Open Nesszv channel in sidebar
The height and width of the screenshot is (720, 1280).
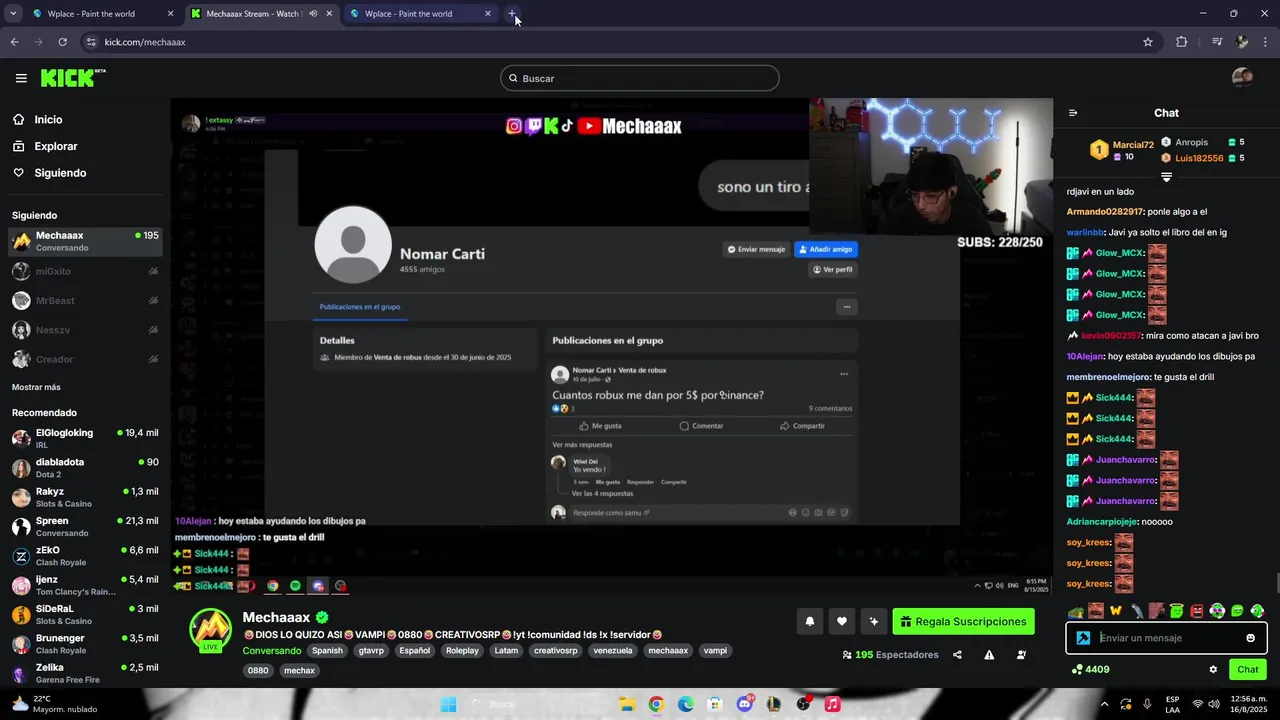[x=85, y=330]
